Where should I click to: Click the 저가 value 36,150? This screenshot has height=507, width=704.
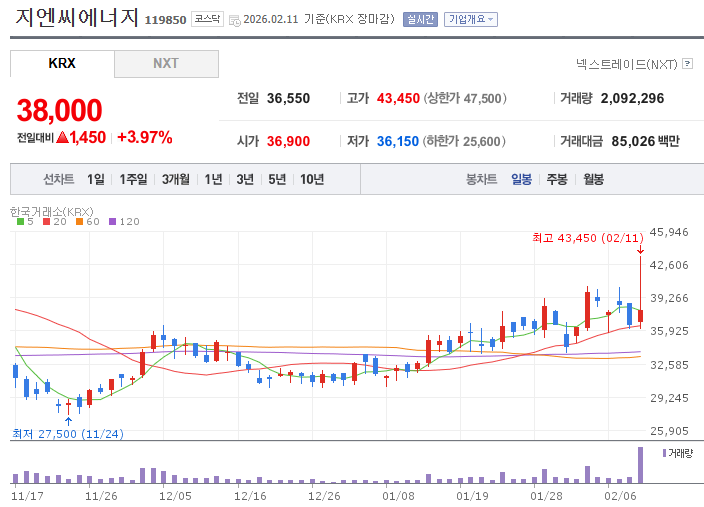[398, 141]
